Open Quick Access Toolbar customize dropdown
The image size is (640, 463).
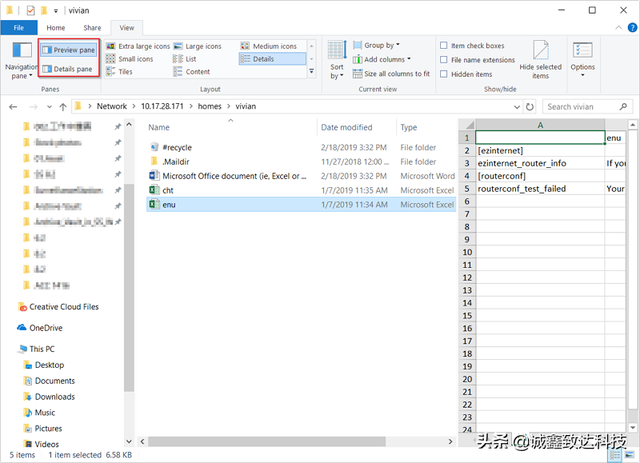[56, 11]
